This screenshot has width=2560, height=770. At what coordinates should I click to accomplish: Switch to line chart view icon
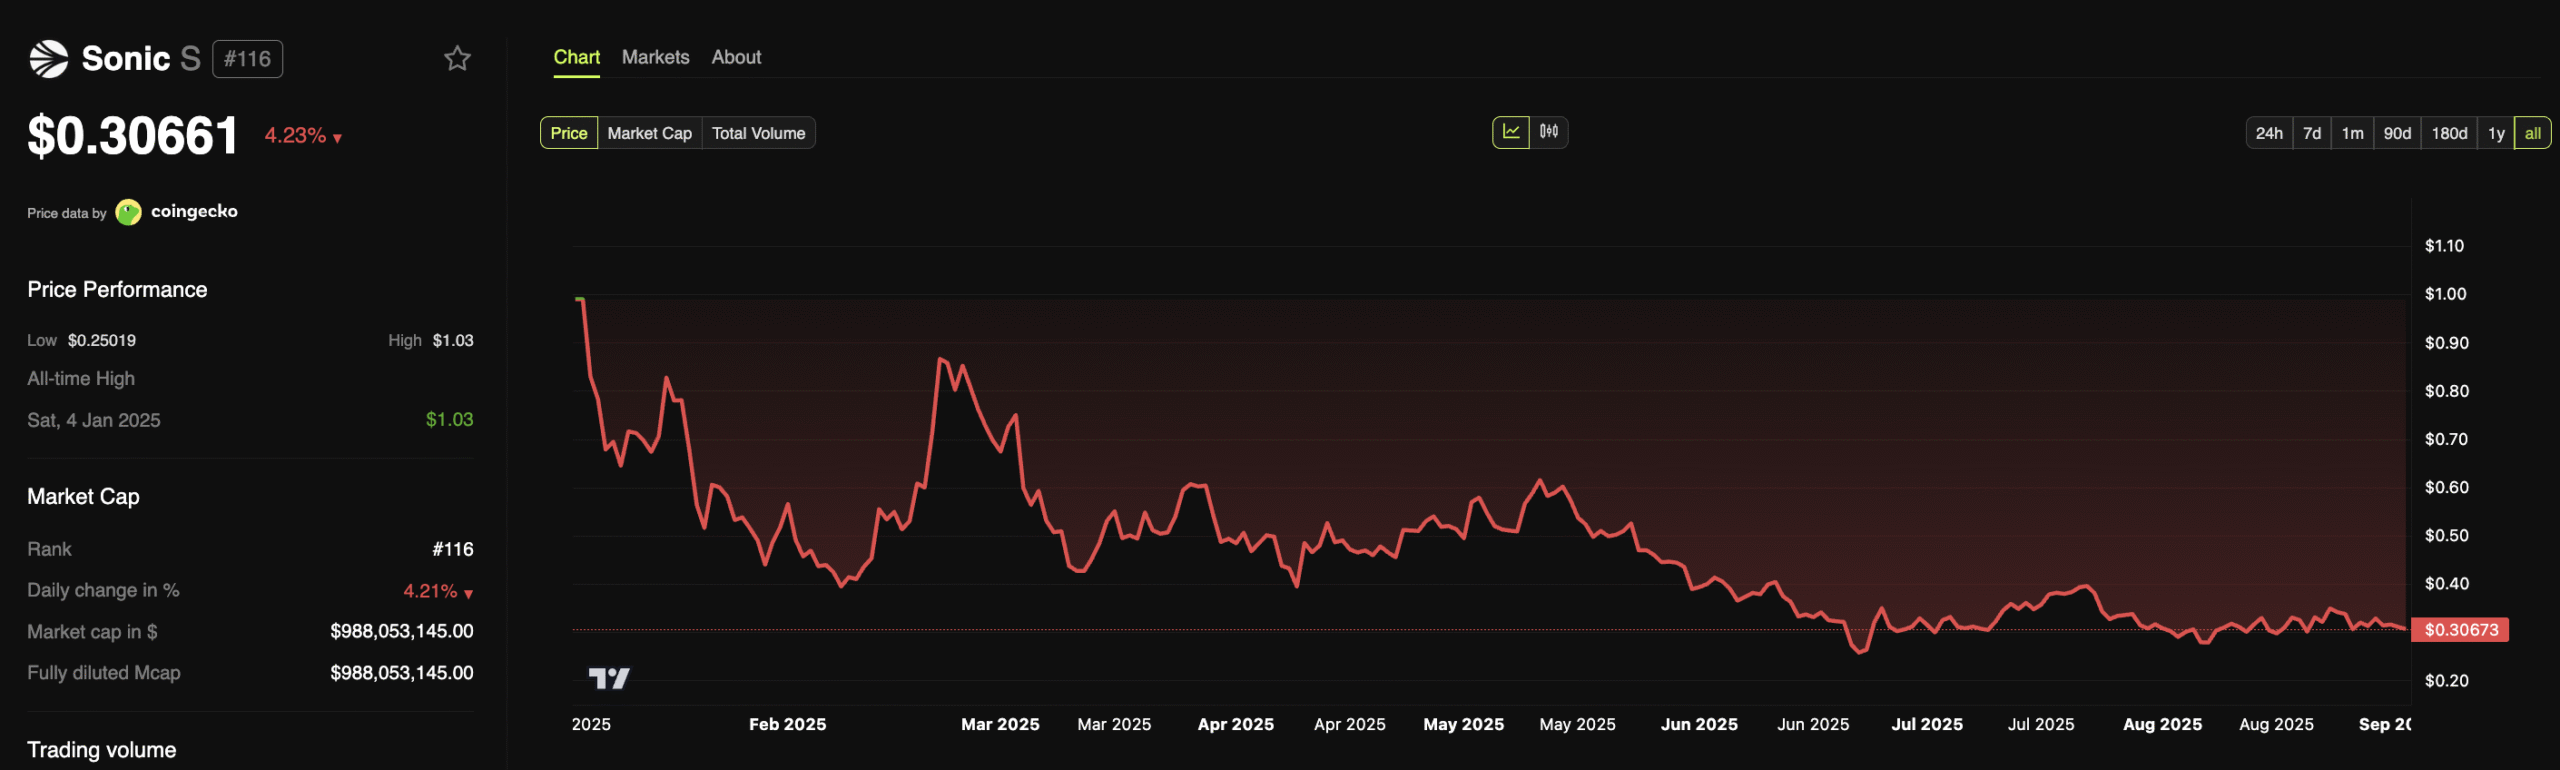(x=1510, y=132)
